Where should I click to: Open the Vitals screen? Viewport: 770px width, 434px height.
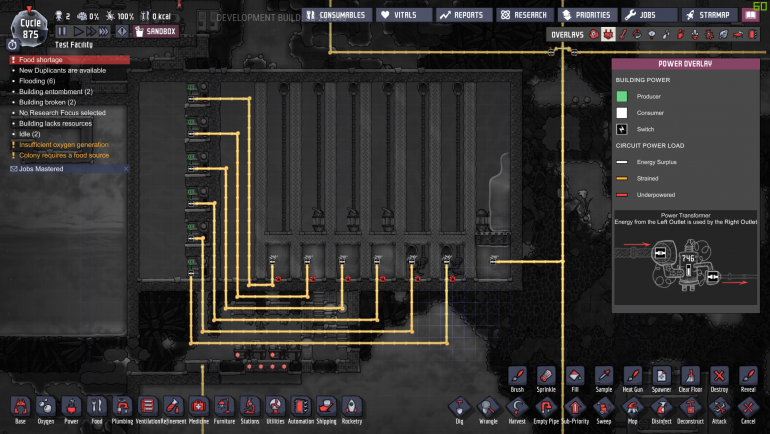(x=404, y=15)
